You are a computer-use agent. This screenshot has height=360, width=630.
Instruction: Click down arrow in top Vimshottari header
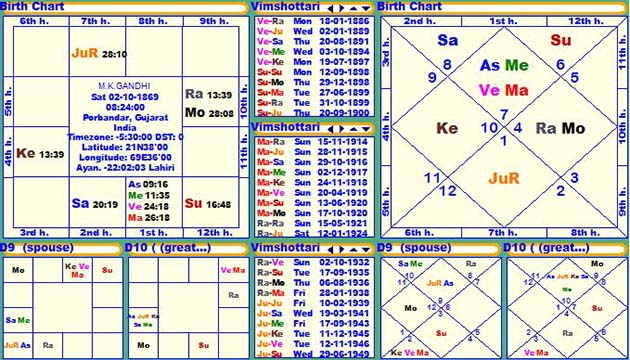366,8
